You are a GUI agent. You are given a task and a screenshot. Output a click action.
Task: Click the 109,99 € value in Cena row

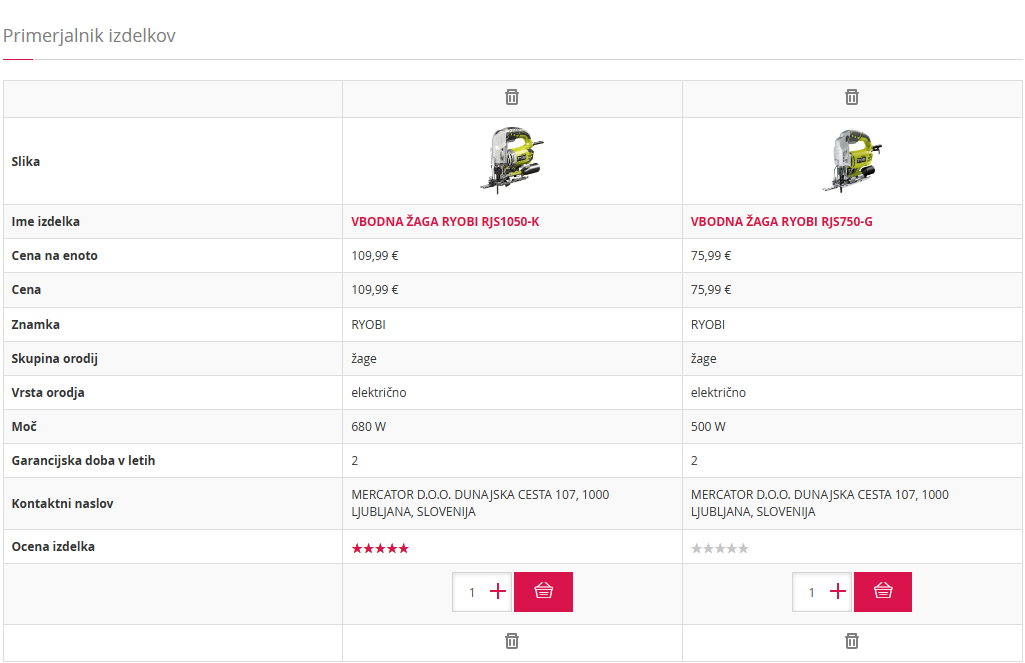click(375, 290)
